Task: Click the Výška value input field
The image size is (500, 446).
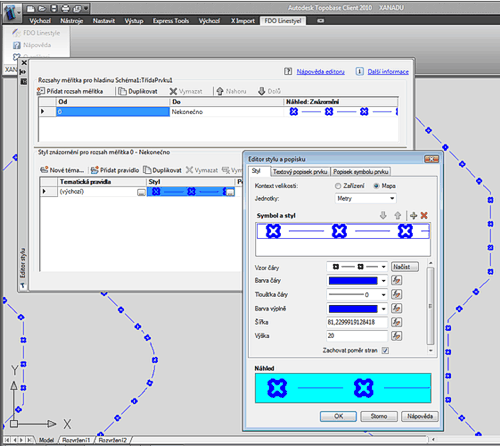Action: [x=357, y=336]
